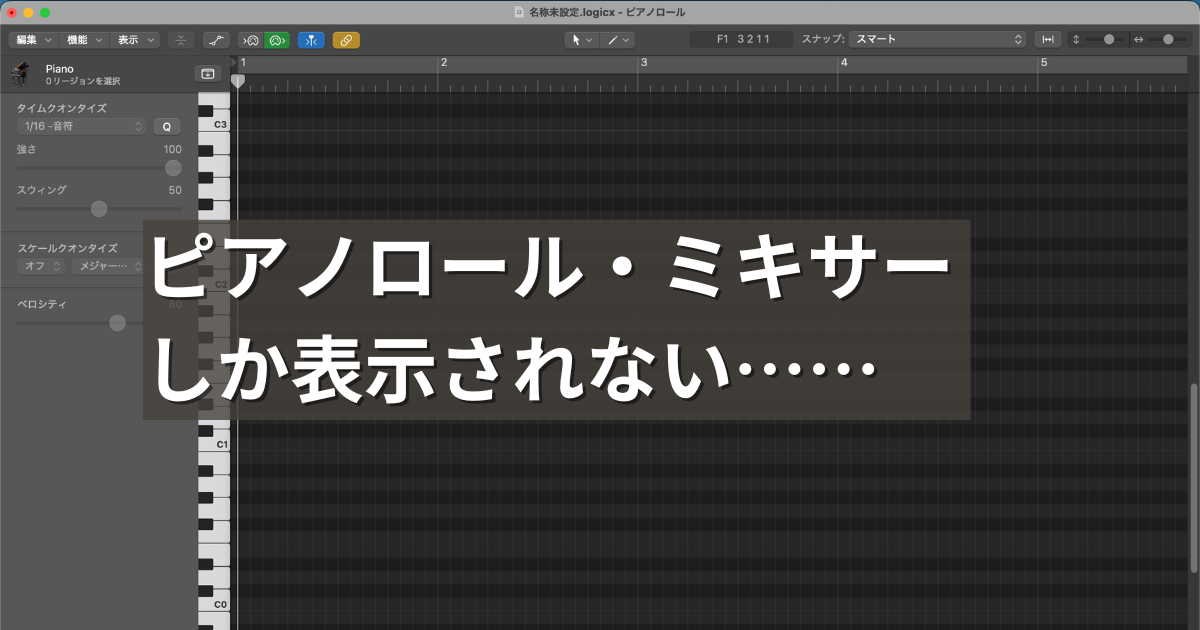Click the スウィング slider handle

tap(99, 209)
